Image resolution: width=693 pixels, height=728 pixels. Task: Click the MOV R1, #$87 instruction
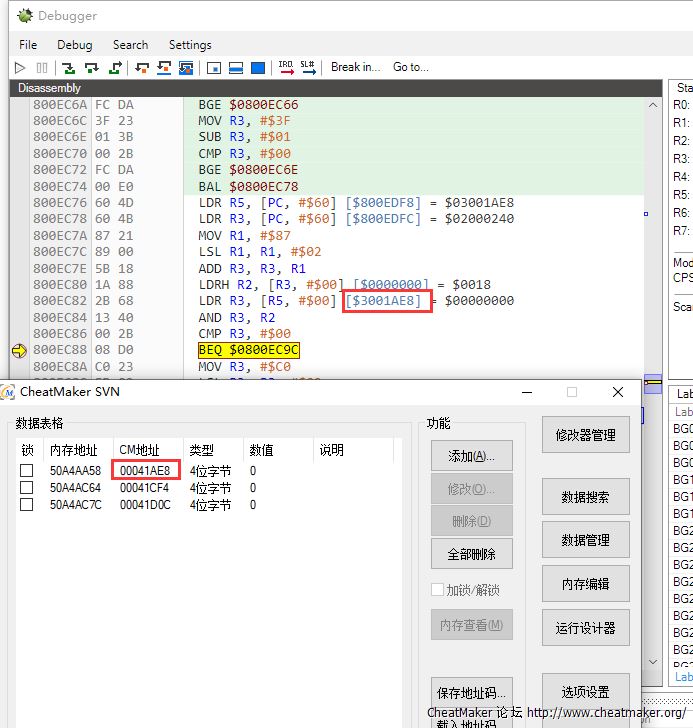click(245, 236)
